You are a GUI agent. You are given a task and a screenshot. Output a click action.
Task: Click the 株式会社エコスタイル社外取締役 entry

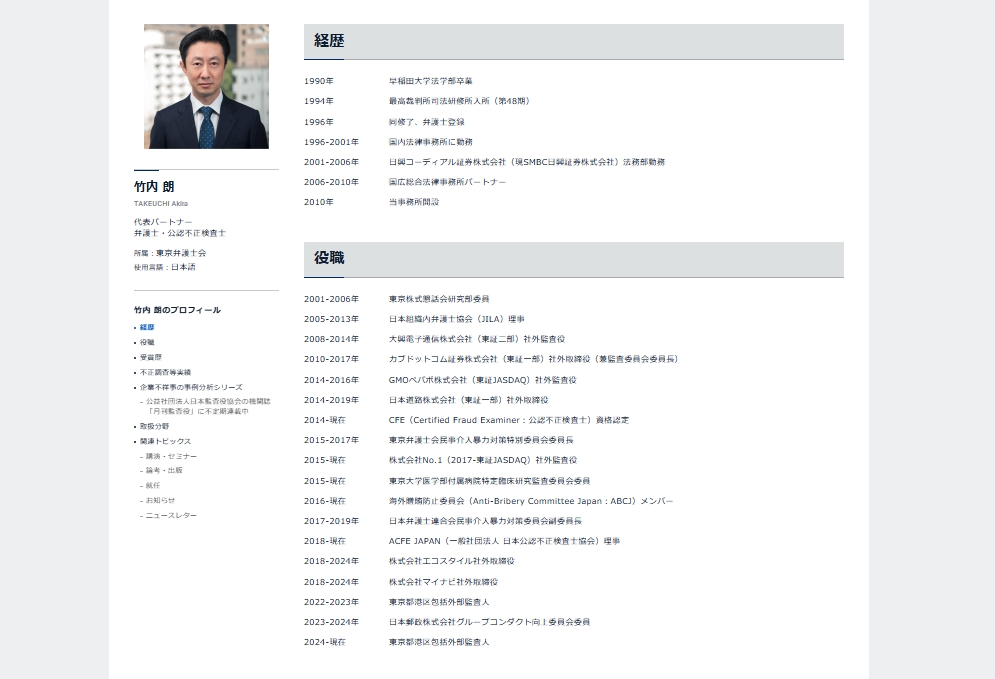tap(452, 561)
